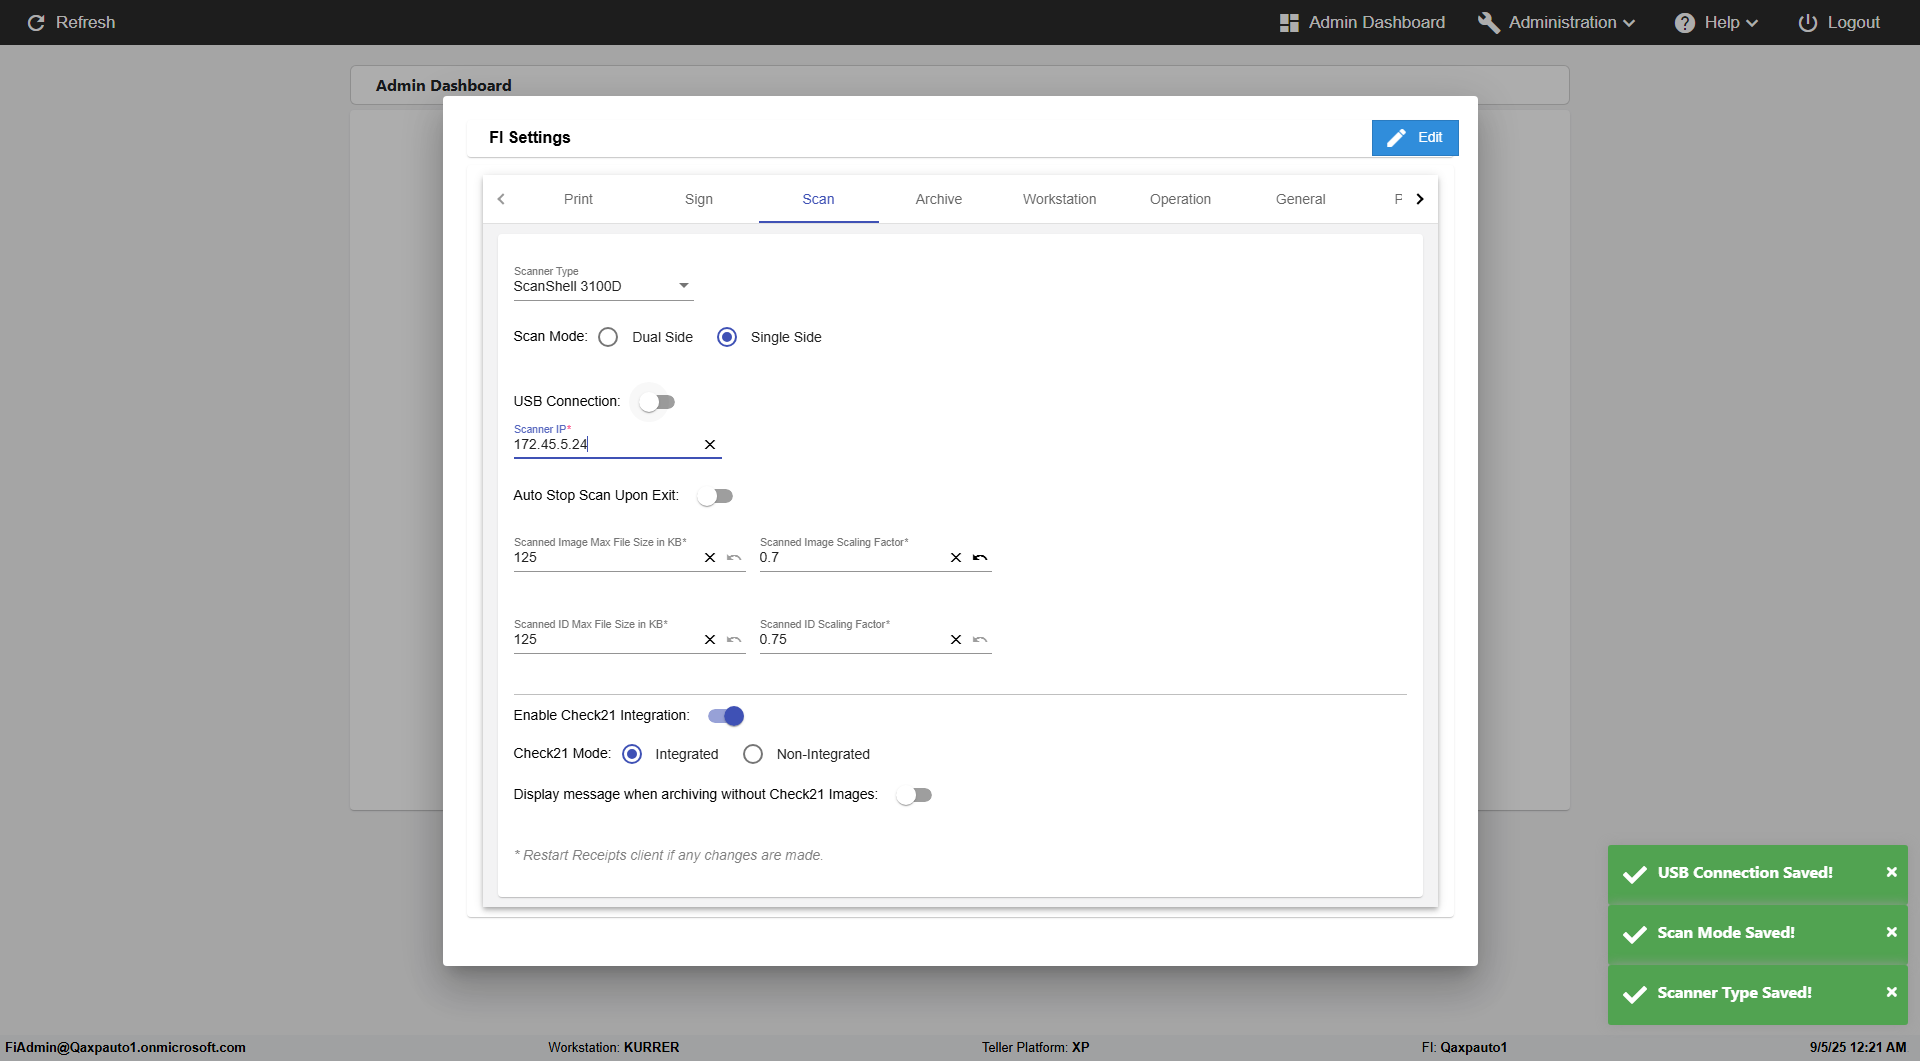This screenshot has height=1061, width=1920.
Task: Click the Scanner Type Saved checkmark
Action: (1635, 994)
